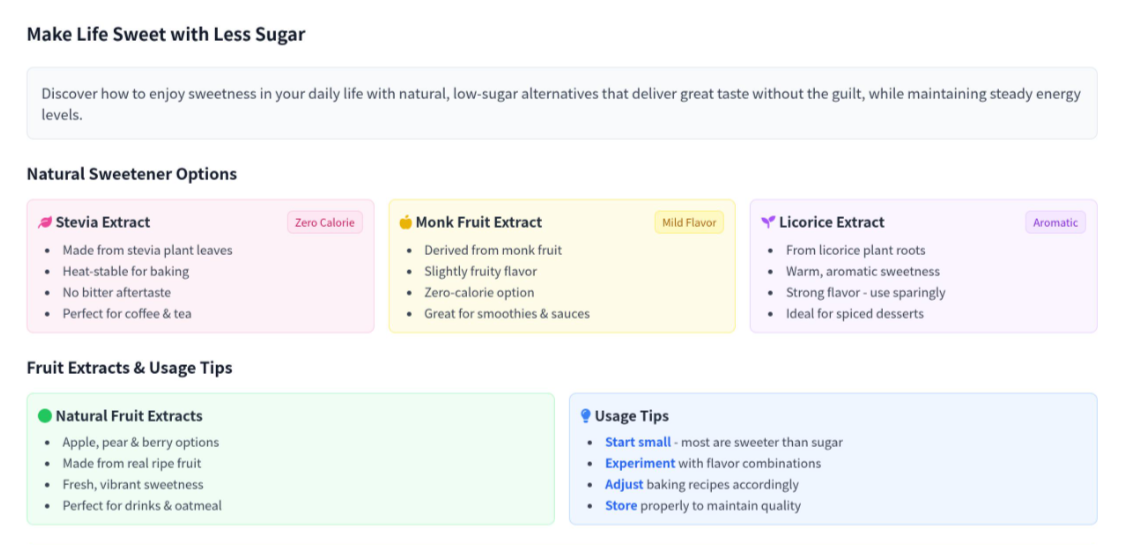1122x545 pixels.
Task: Click the leaf icon beside Stevia Extract
Action: pyautogui.click(x=45, y=222)
